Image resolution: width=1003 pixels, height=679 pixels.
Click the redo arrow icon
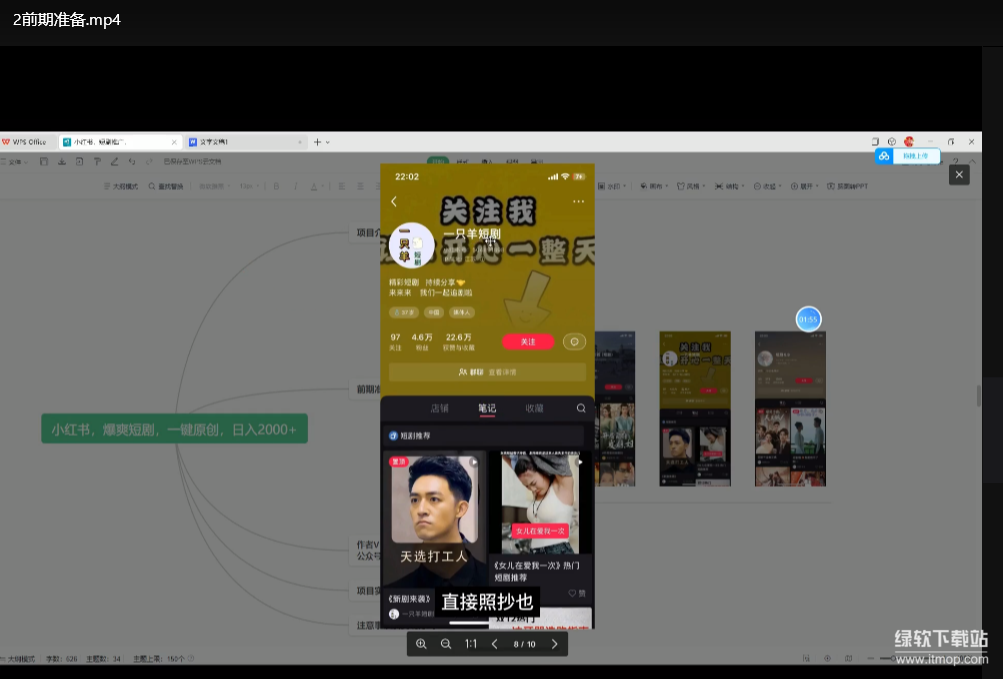coord(149,162)
